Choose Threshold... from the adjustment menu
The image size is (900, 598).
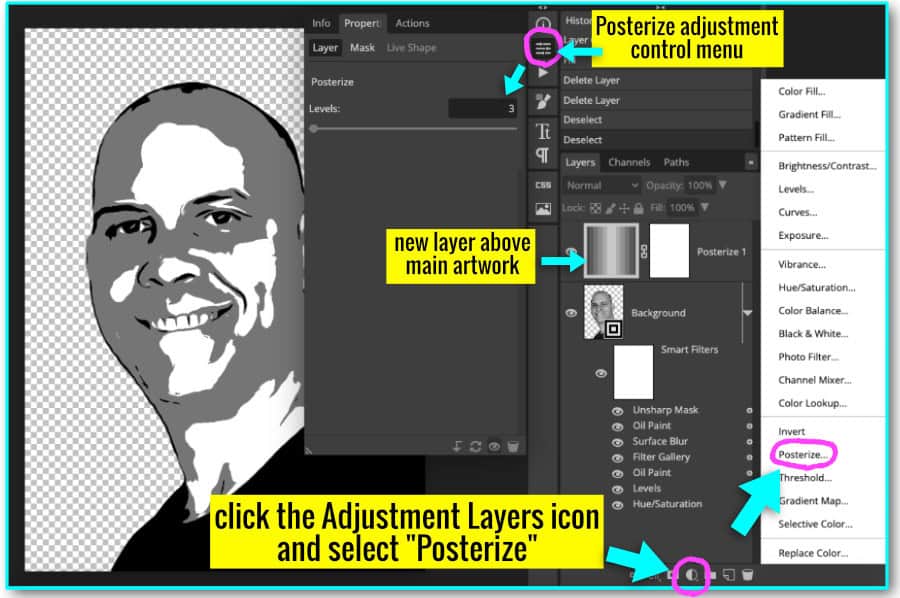tap(805, 477)
